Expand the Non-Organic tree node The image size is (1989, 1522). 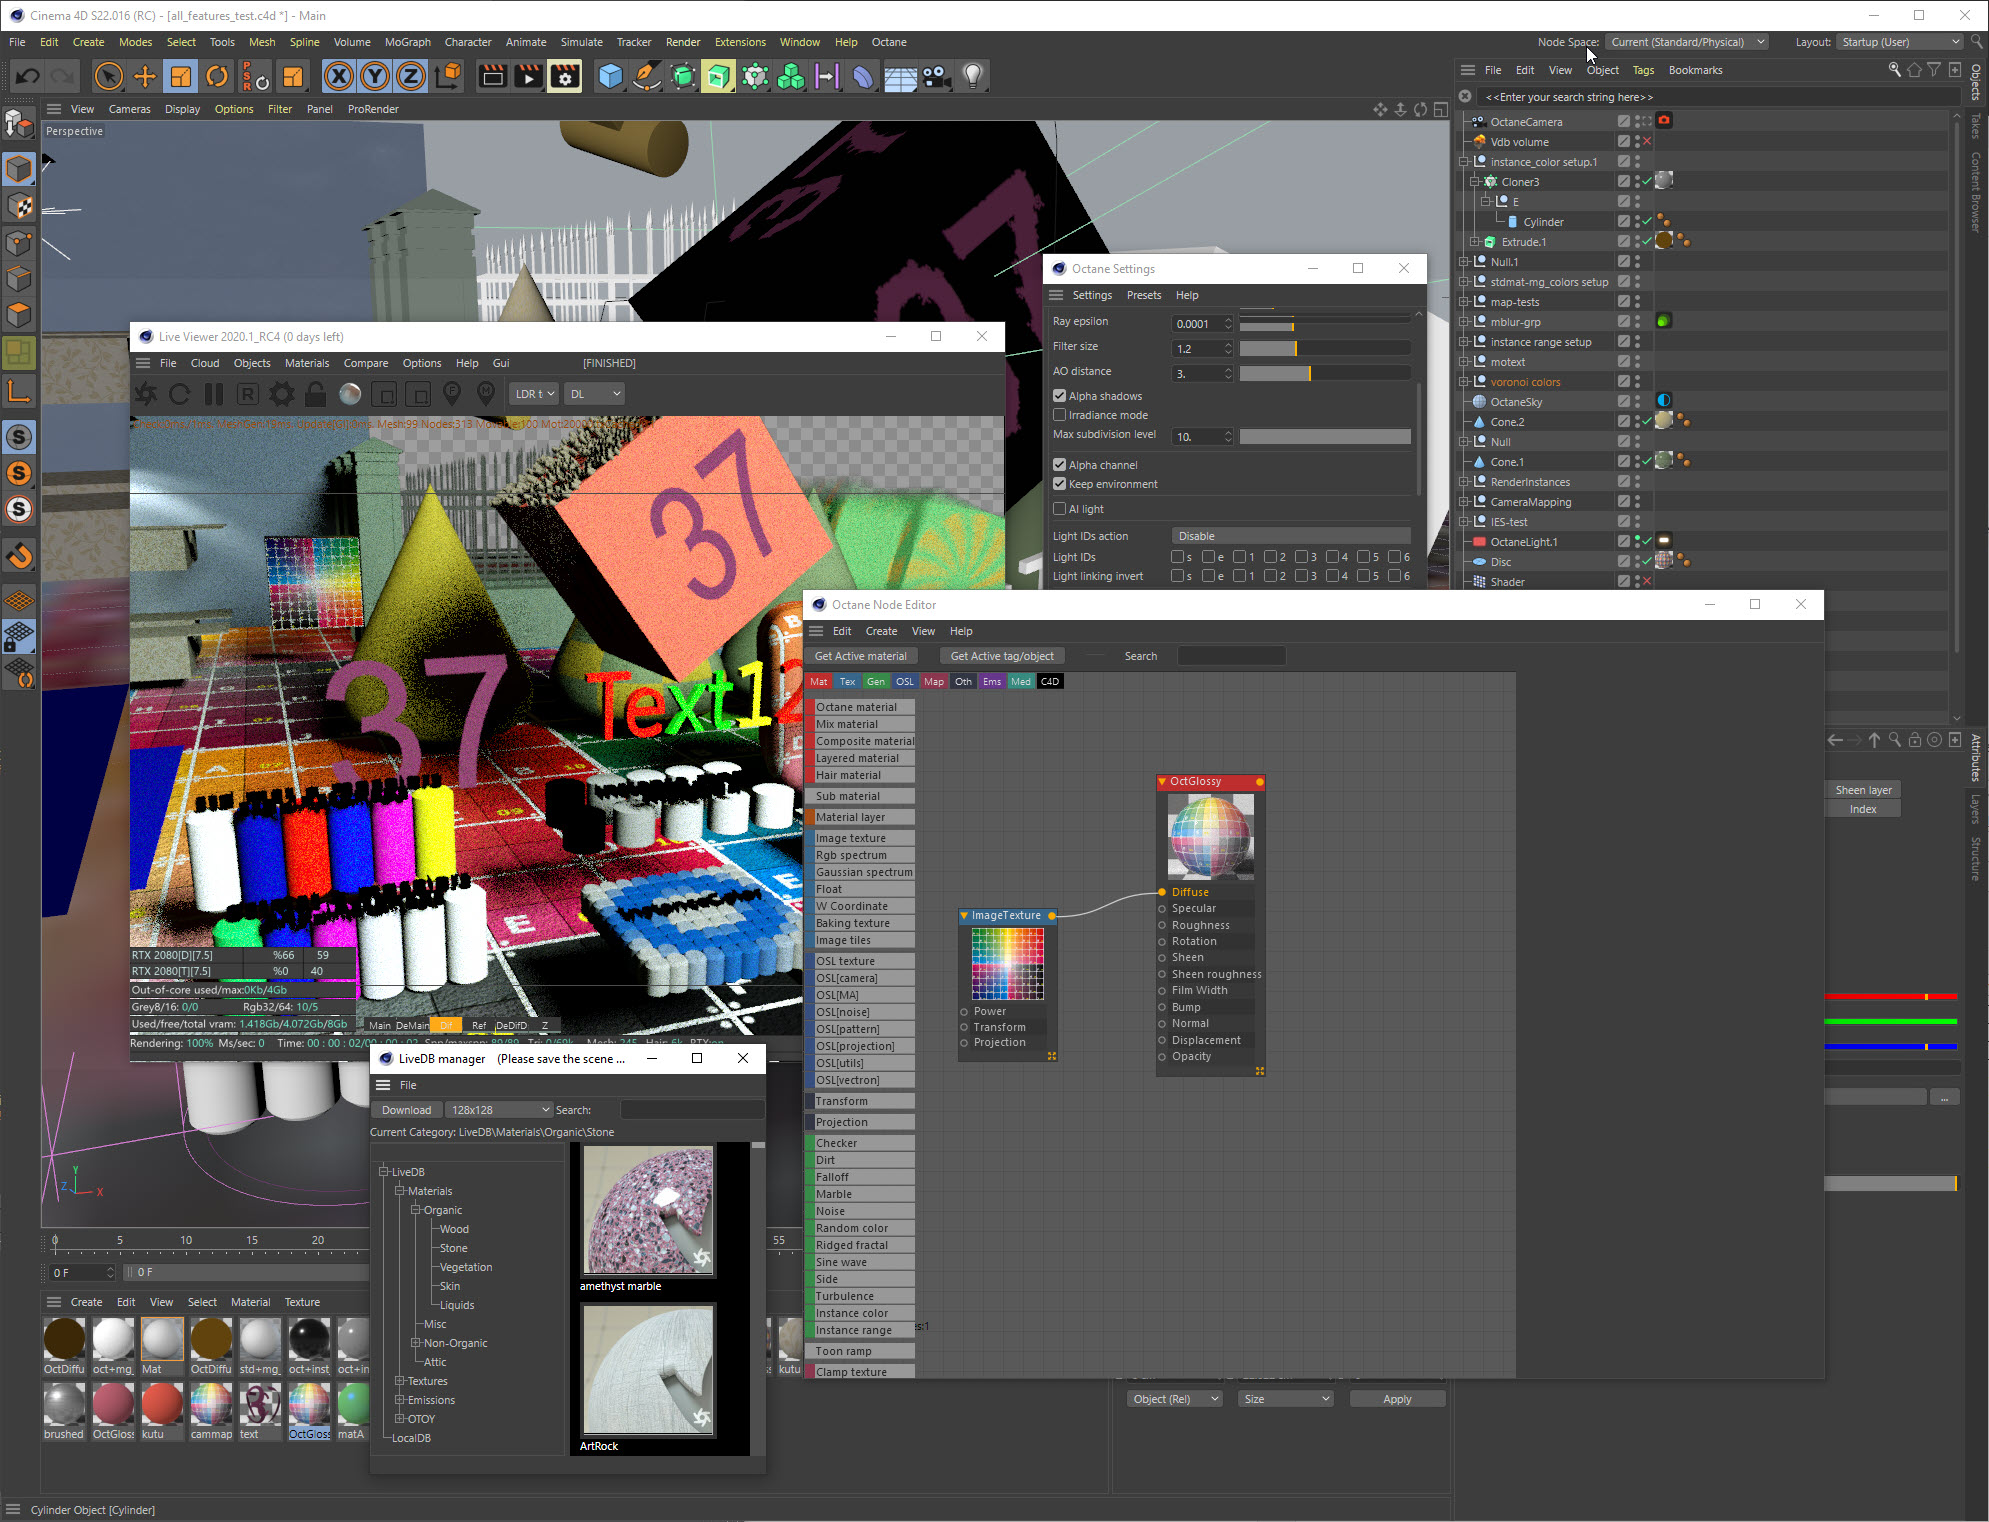click(x=416, y=1343)
